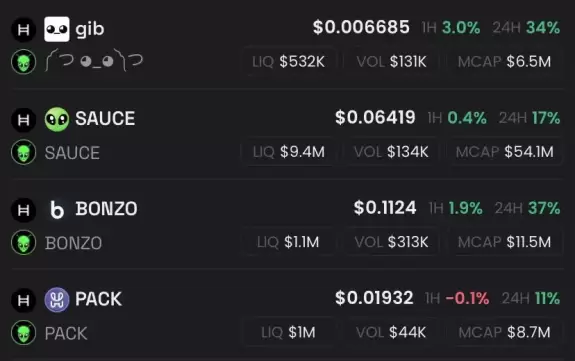Click the gib token logo icon
This screenshot has height=361, width=575.
tap(57, 29)
